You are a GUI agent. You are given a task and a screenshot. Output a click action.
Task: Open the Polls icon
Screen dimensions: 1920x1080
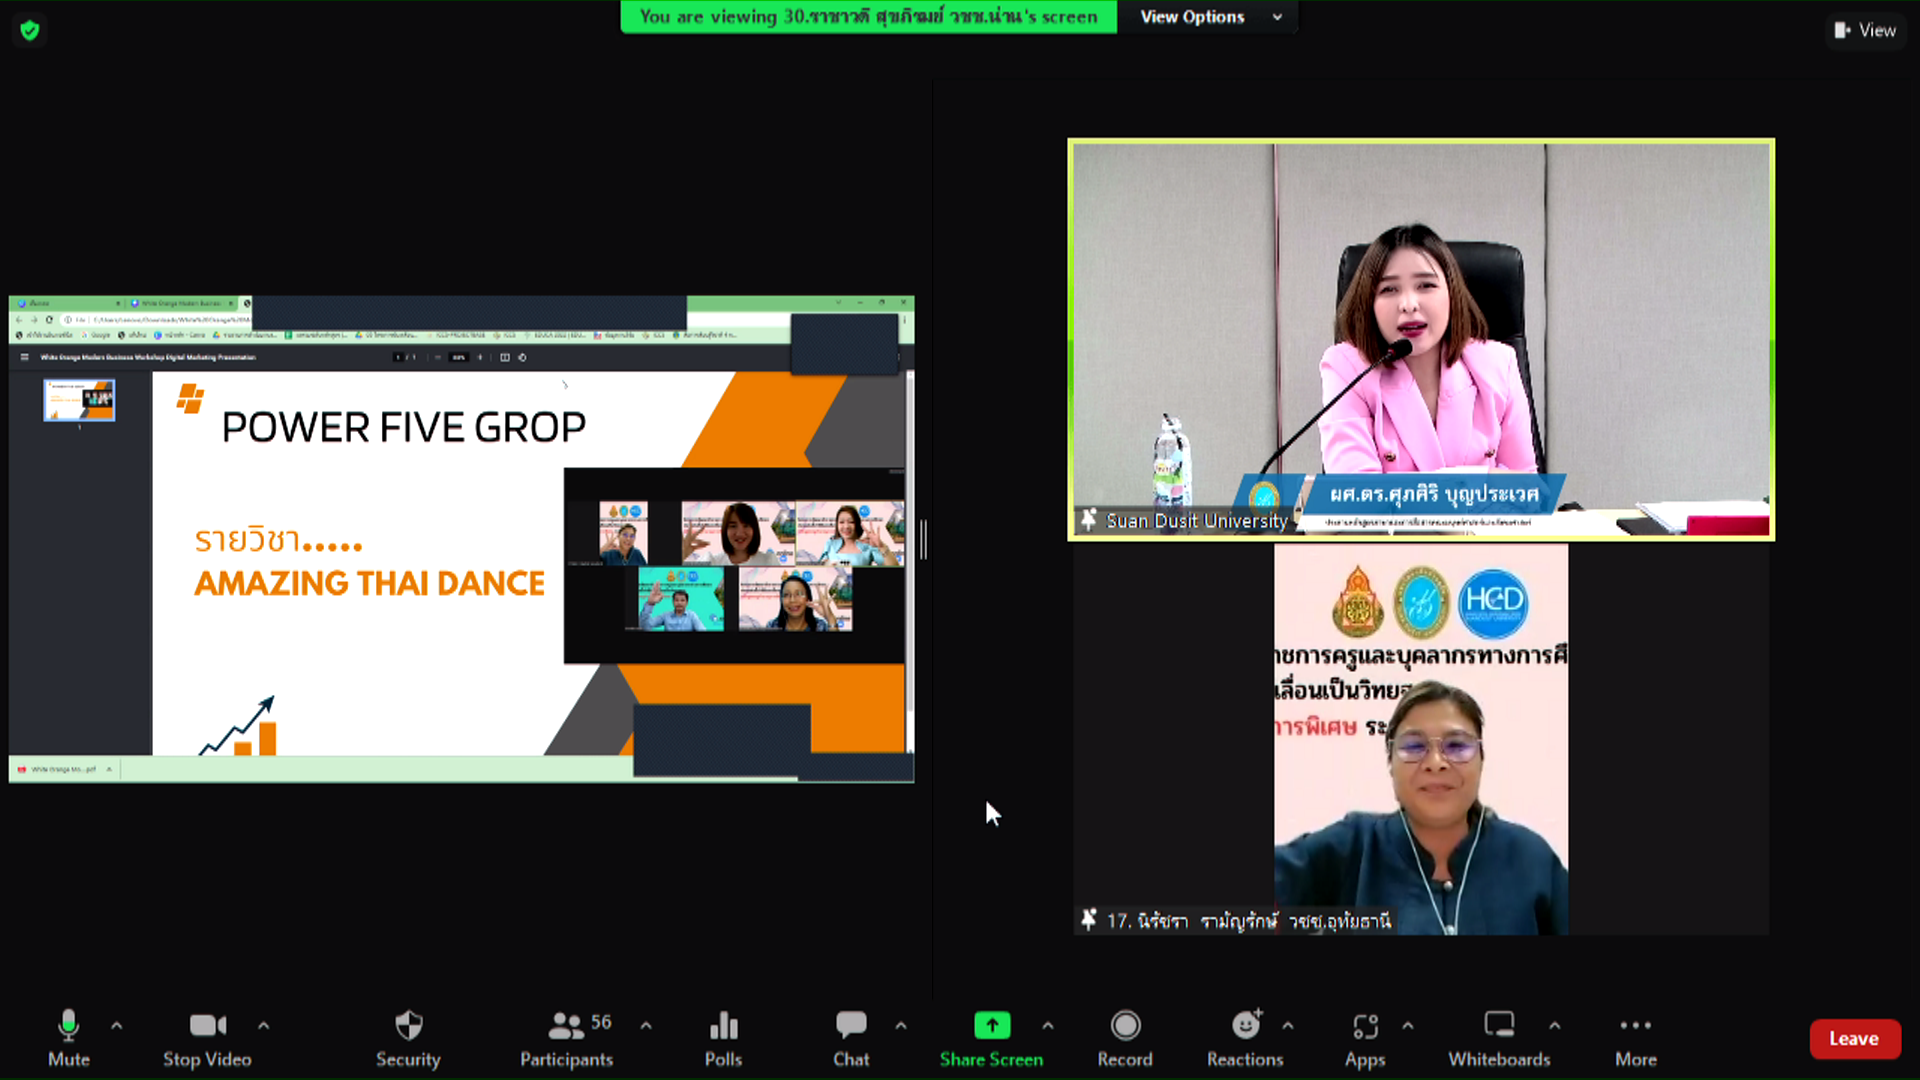pyautogui.click(x=723, y=1037)
